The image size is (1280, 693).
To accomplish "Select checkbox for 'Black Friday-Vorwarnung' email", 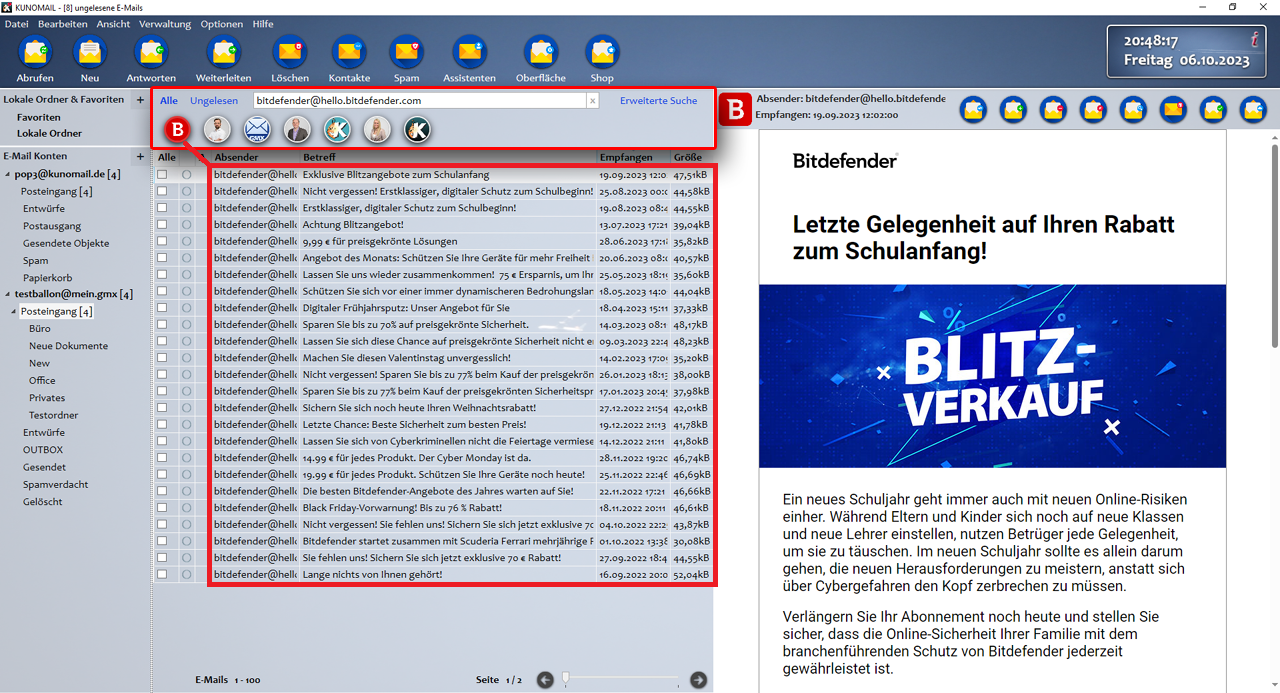I will (162, 508).
